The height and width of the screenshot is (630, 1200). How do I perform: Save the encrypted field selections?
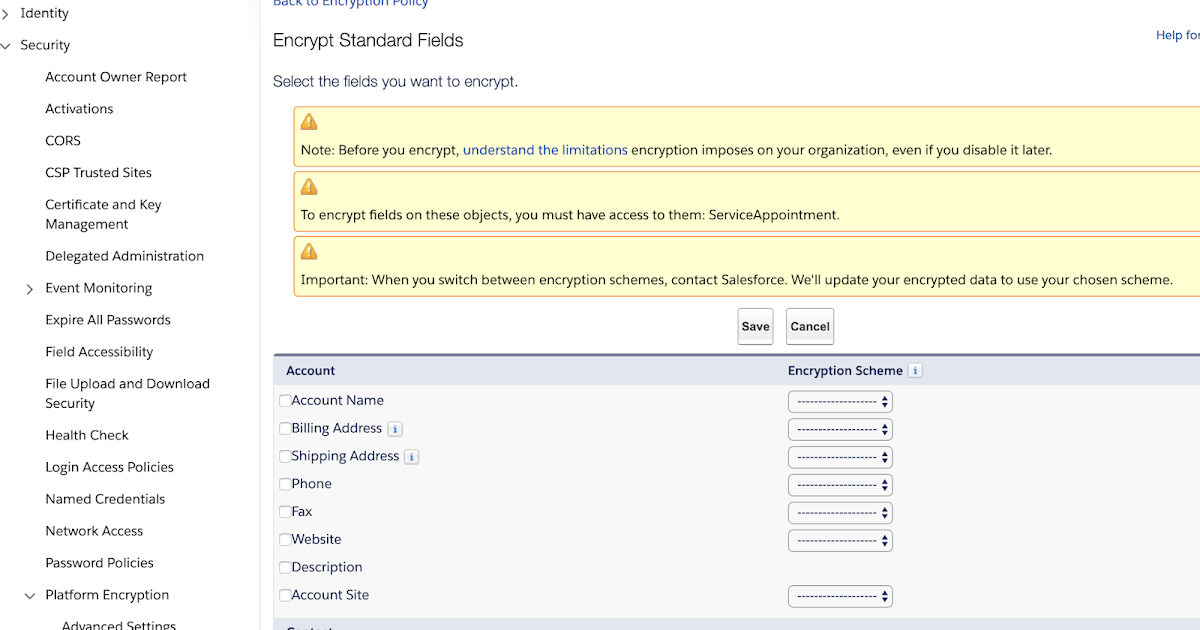point(755,326)
